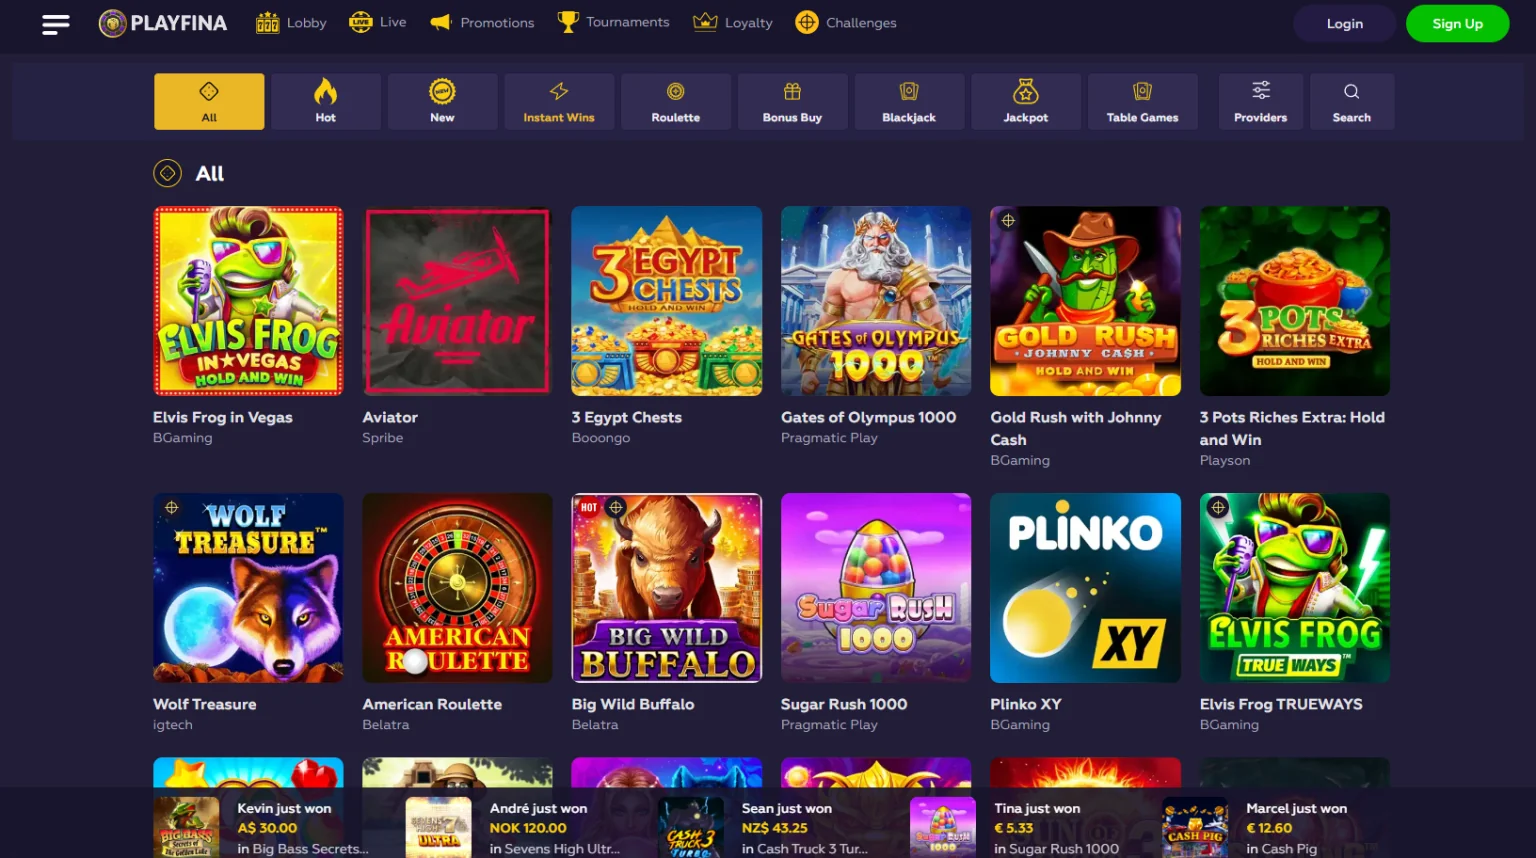Screen dimensions: 1536x858
Task: Open Aviator game thumbnail
Action: pos(457,301)
